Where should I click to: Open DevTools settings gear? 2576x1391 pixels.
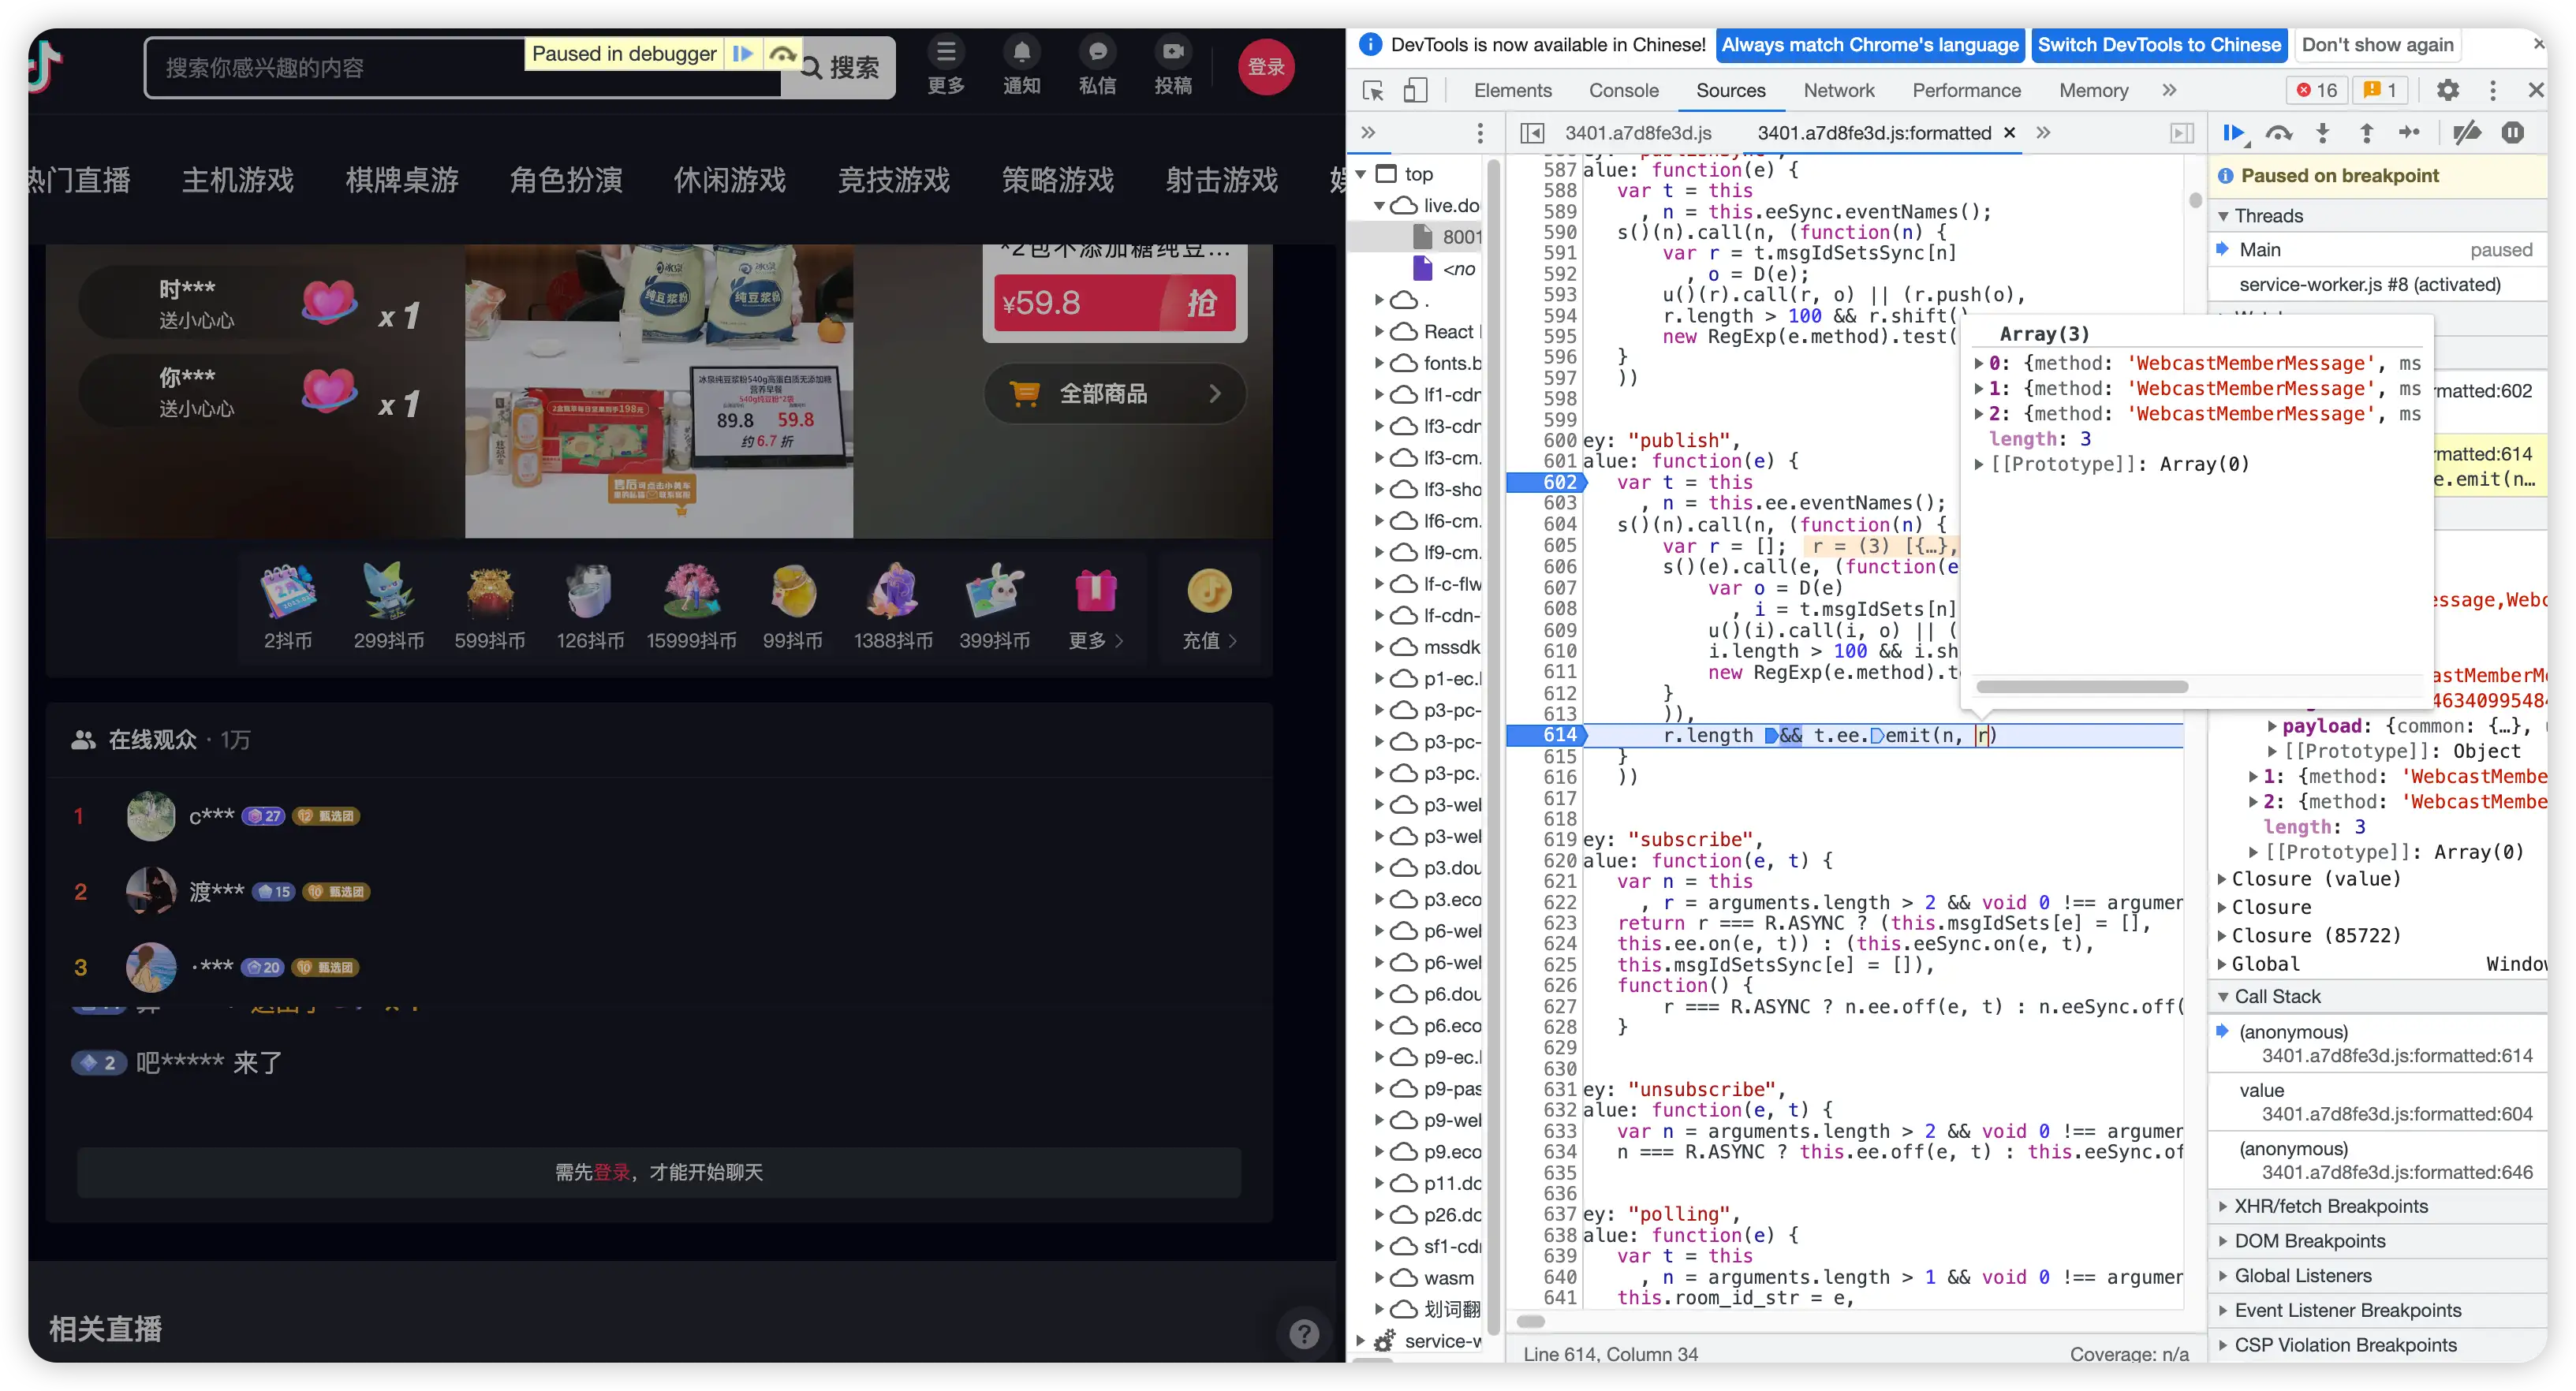[2448, 91]
